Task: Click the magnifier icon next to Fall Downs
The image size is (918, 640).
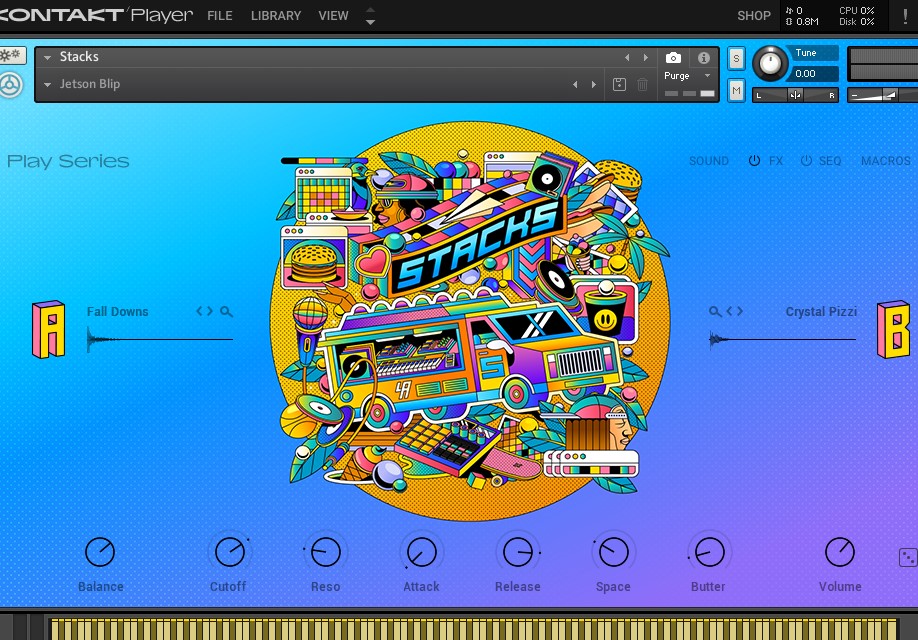Action: point(227,311)
